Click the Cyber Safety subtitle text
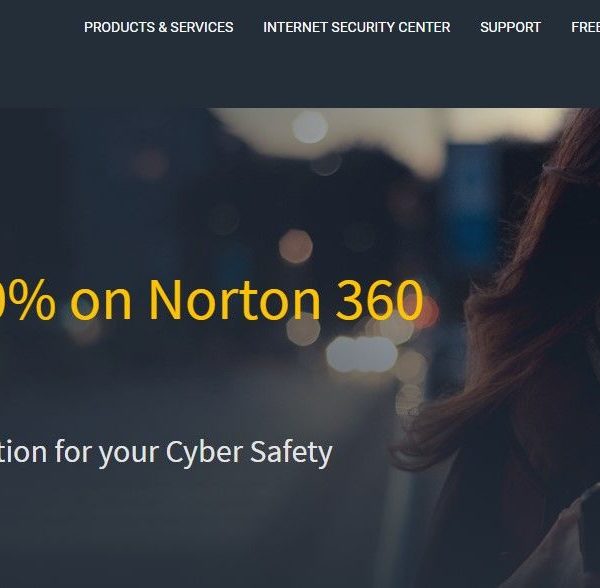The width and height of the screenshot is (600, 588). click(166, 453)
